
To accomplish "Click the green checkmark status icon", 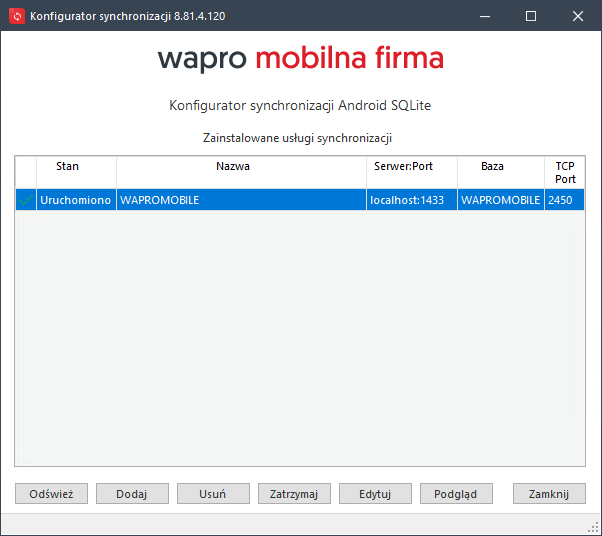I will pos(25,200).
